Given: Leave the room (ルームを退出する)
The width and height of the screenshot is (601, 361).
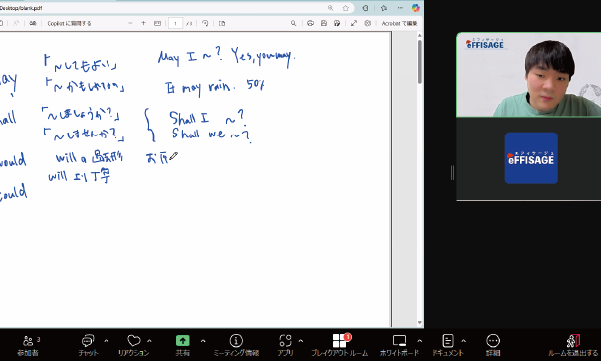Looking at the screenshot, I should 573,345.
